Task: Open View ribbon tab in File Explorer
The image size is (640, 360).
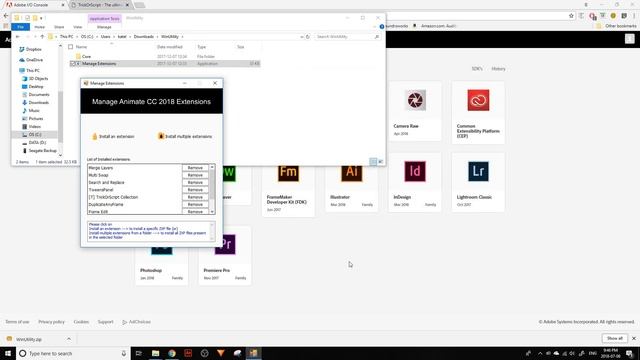Action: click(78, 27)
